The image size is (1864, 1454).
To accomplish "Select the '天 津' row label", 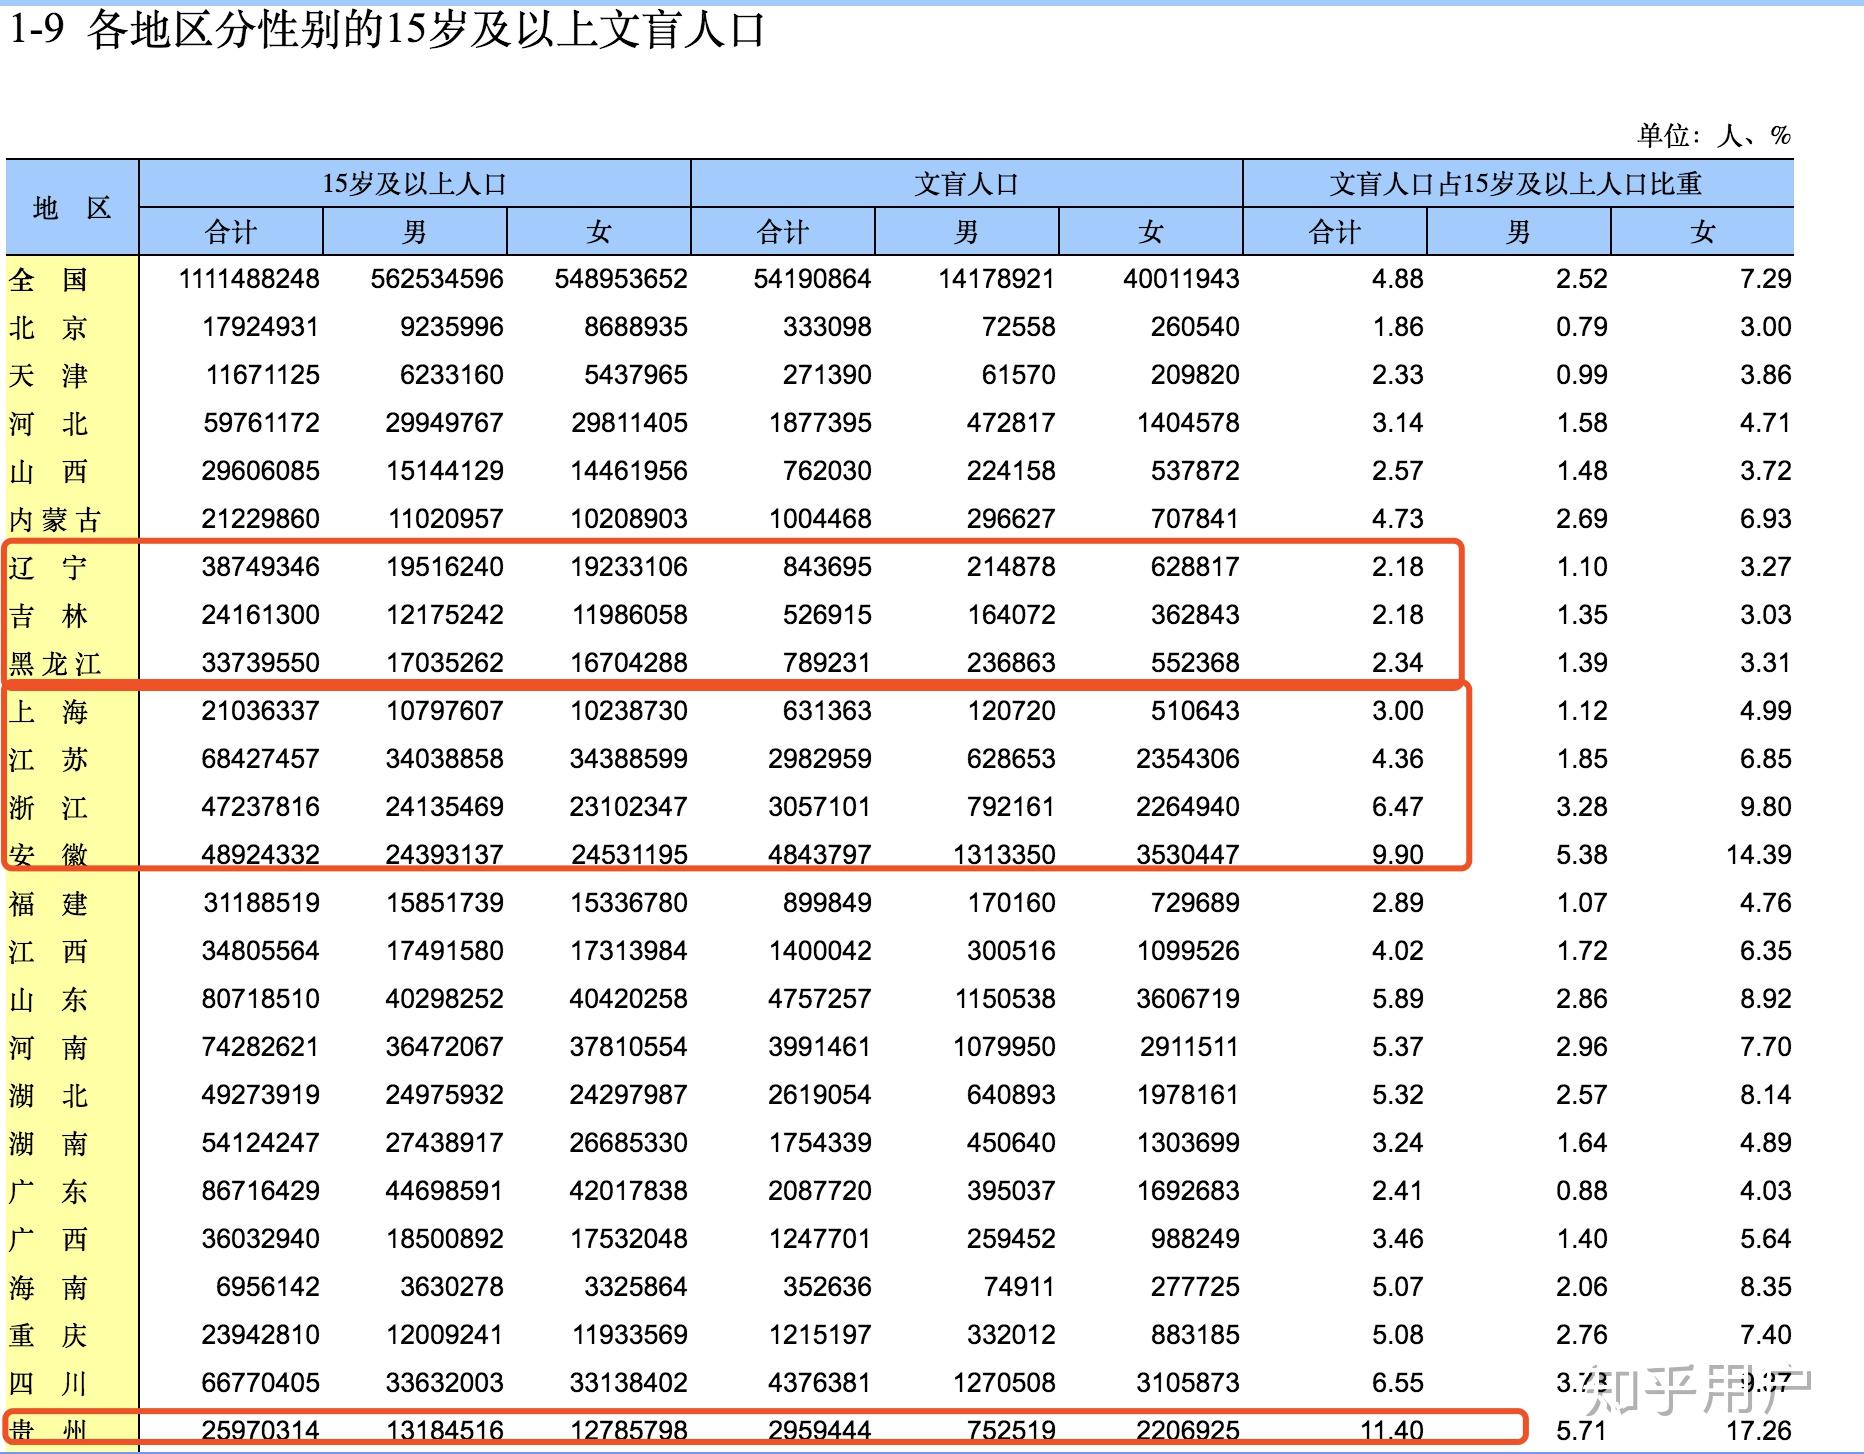I will pos(49,376).
